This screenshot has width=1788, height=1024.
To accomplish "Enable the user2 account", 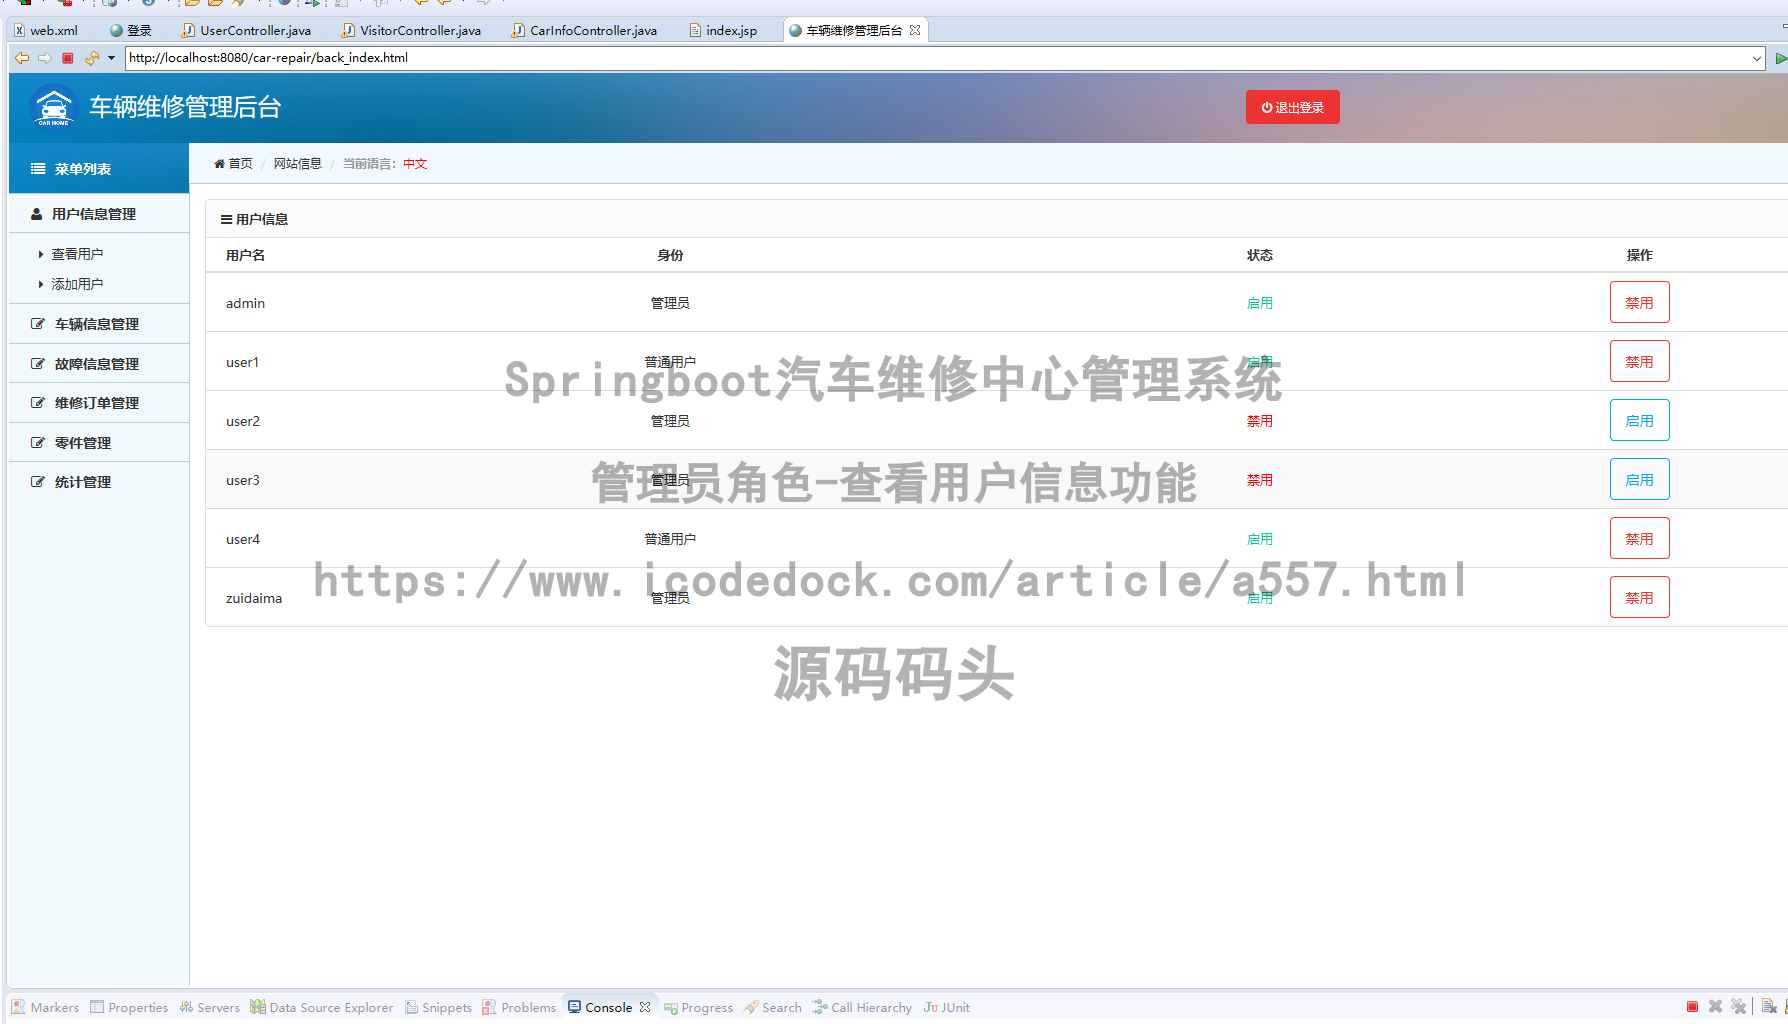I will click(x=1639, y=420).
